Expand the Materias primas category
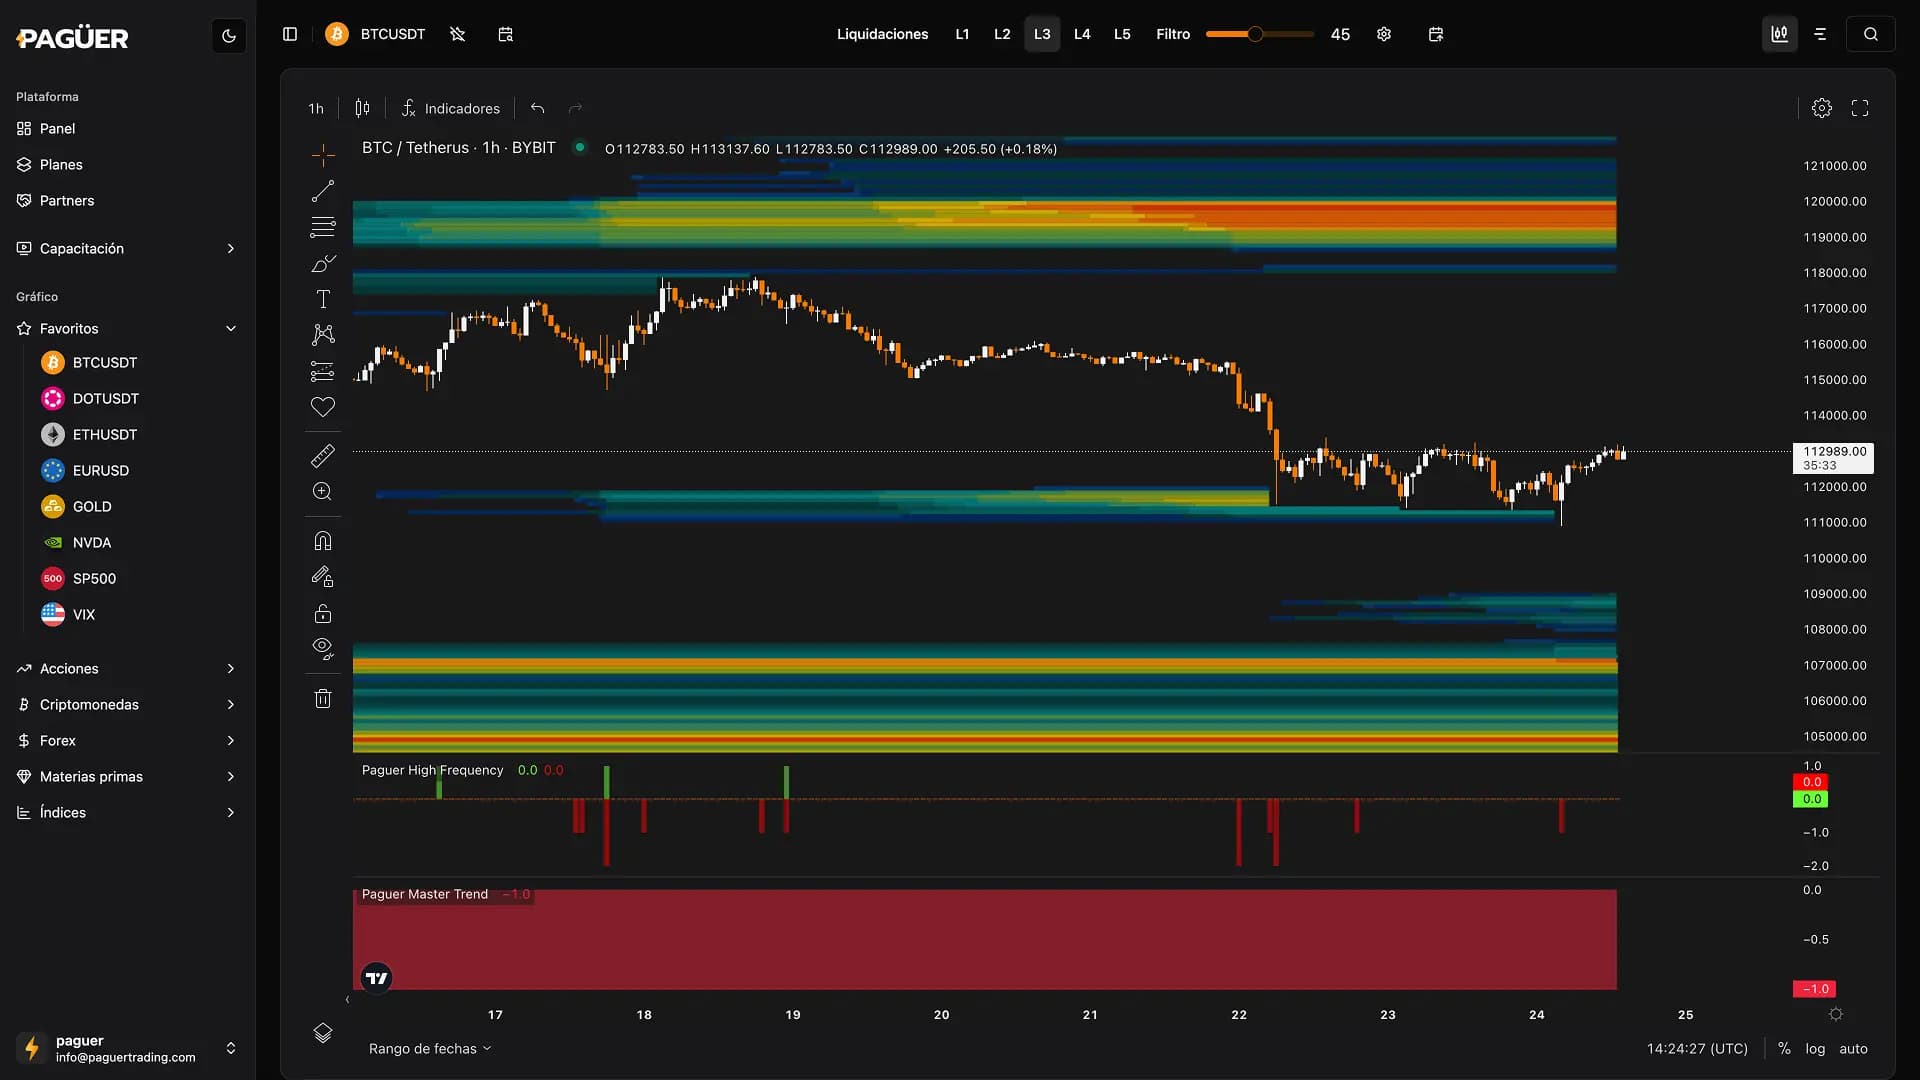 [126, 776]
